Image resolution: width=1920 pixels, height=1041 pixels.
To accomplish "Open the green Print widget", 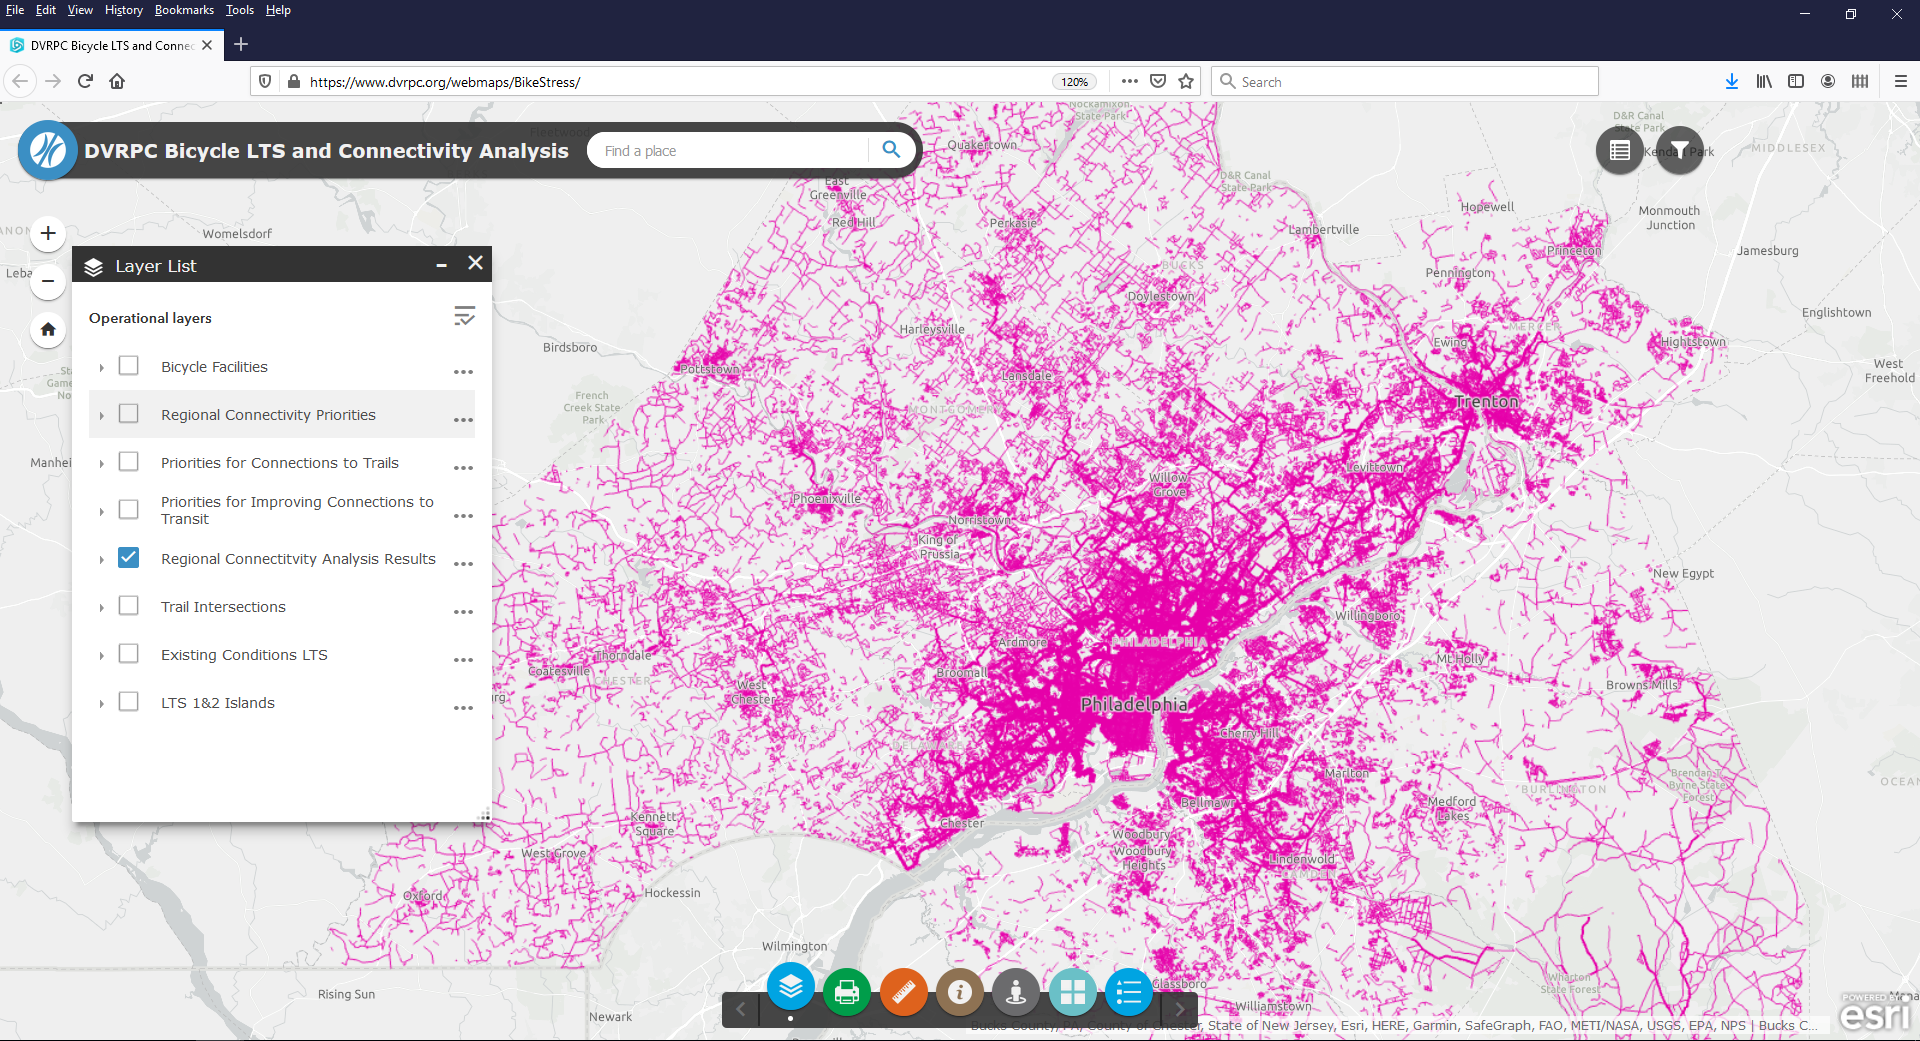I will (847, 992).
